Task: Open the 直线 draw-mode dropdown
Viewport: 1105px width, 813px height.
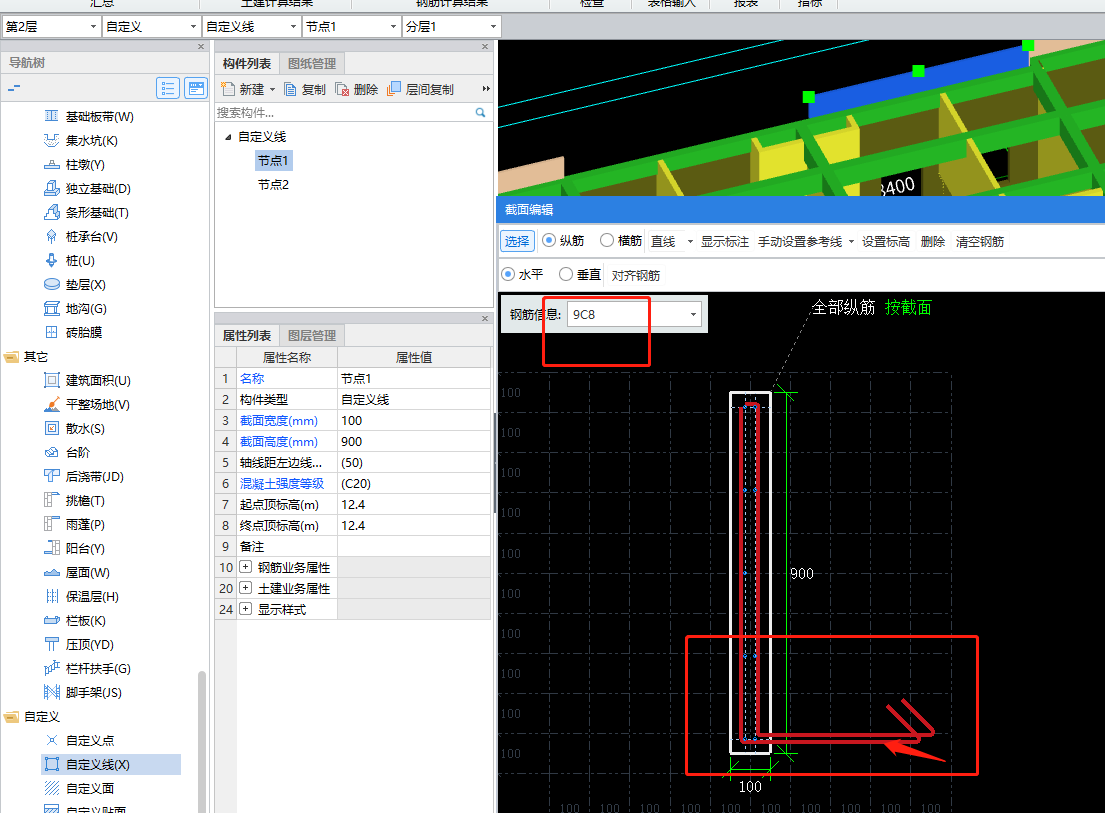Action: coord(690,242)
